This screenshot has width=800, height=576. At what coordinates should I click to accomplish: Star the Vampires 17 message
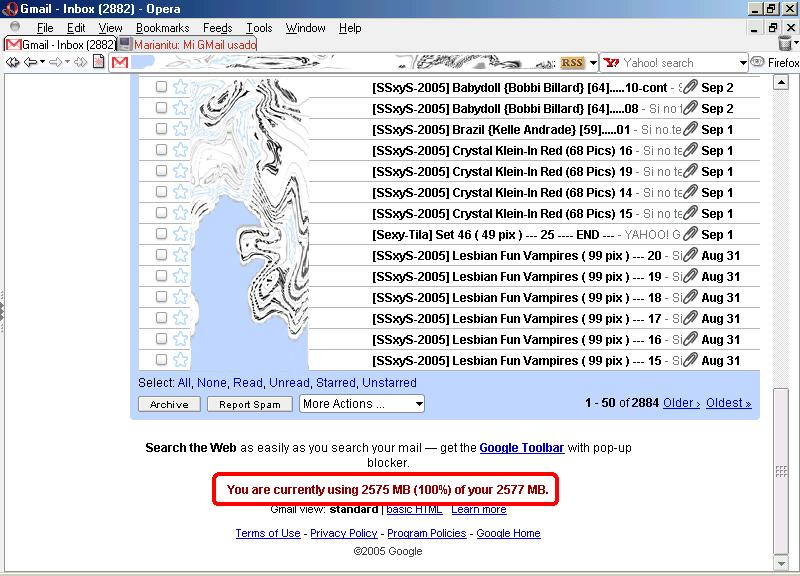(x=181, y=318)
